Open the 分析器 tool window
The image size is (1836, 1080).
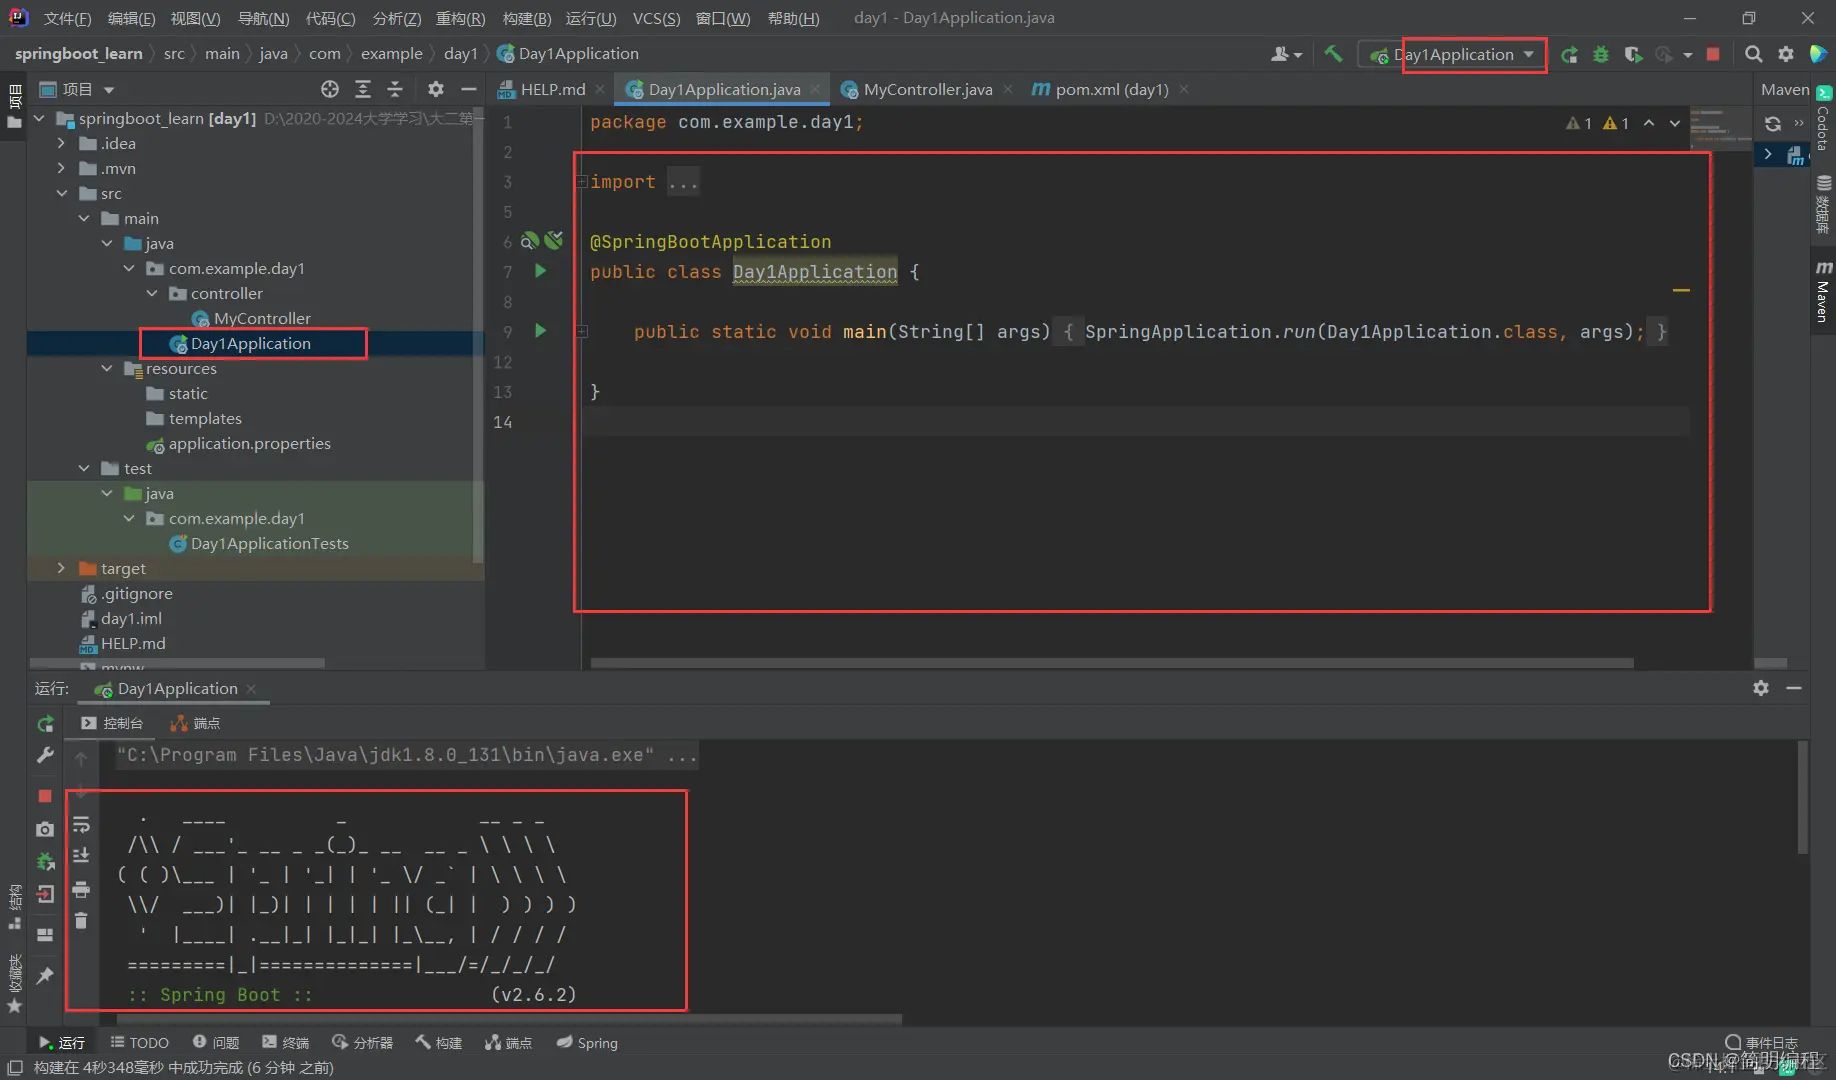click(363, 1042)
